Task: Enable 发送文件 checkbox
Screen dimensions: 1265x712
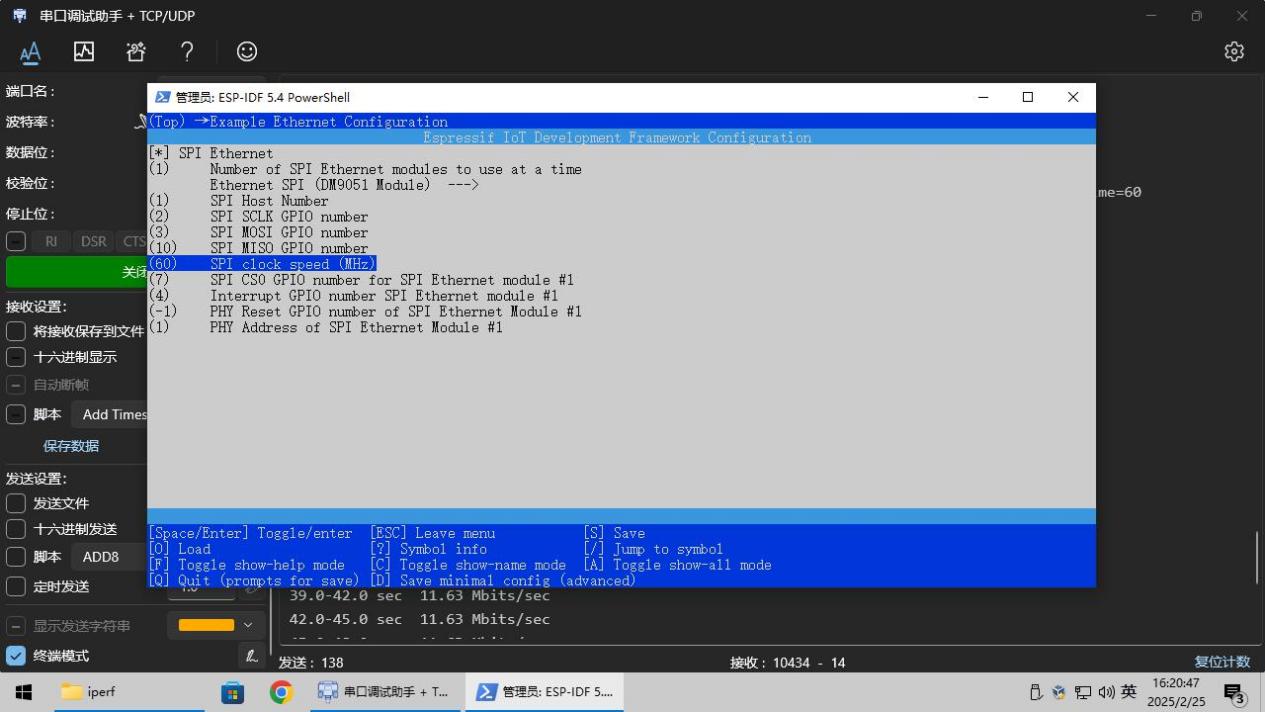Action: [16, 503]
